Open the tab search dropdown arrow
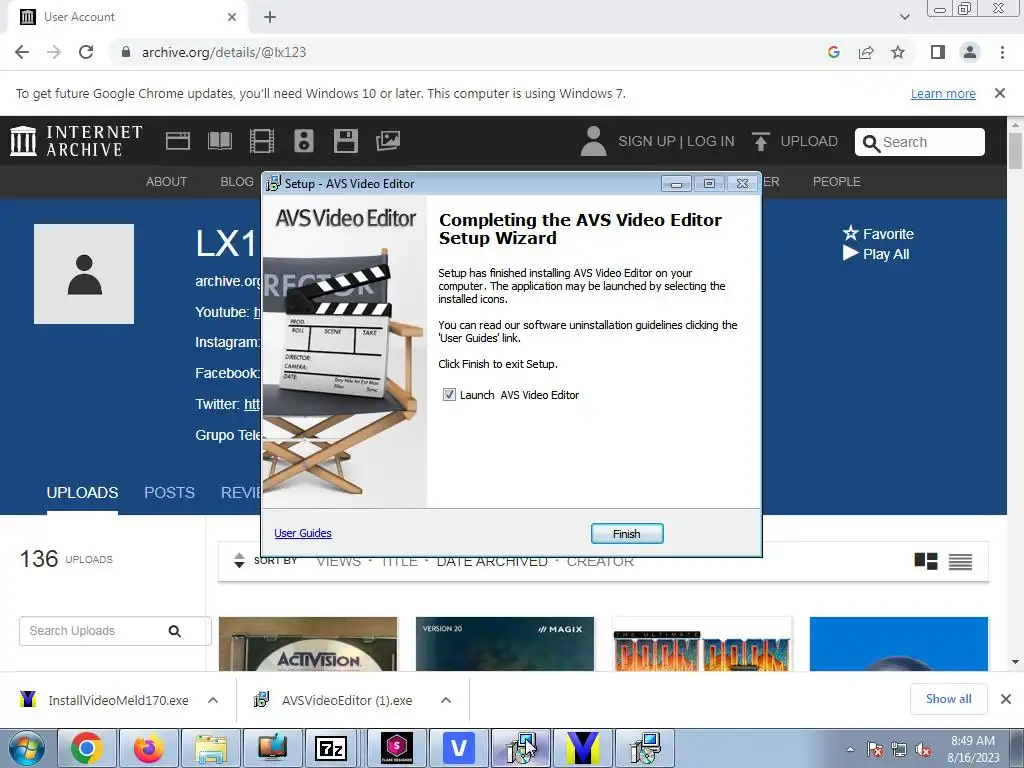 click(x=904, y=17)
